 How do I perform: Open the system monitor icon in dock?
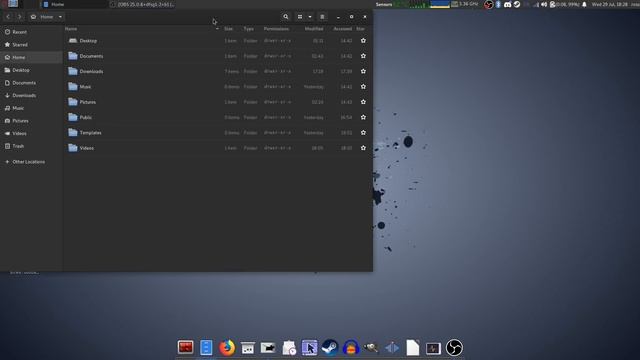click(433, 348)
